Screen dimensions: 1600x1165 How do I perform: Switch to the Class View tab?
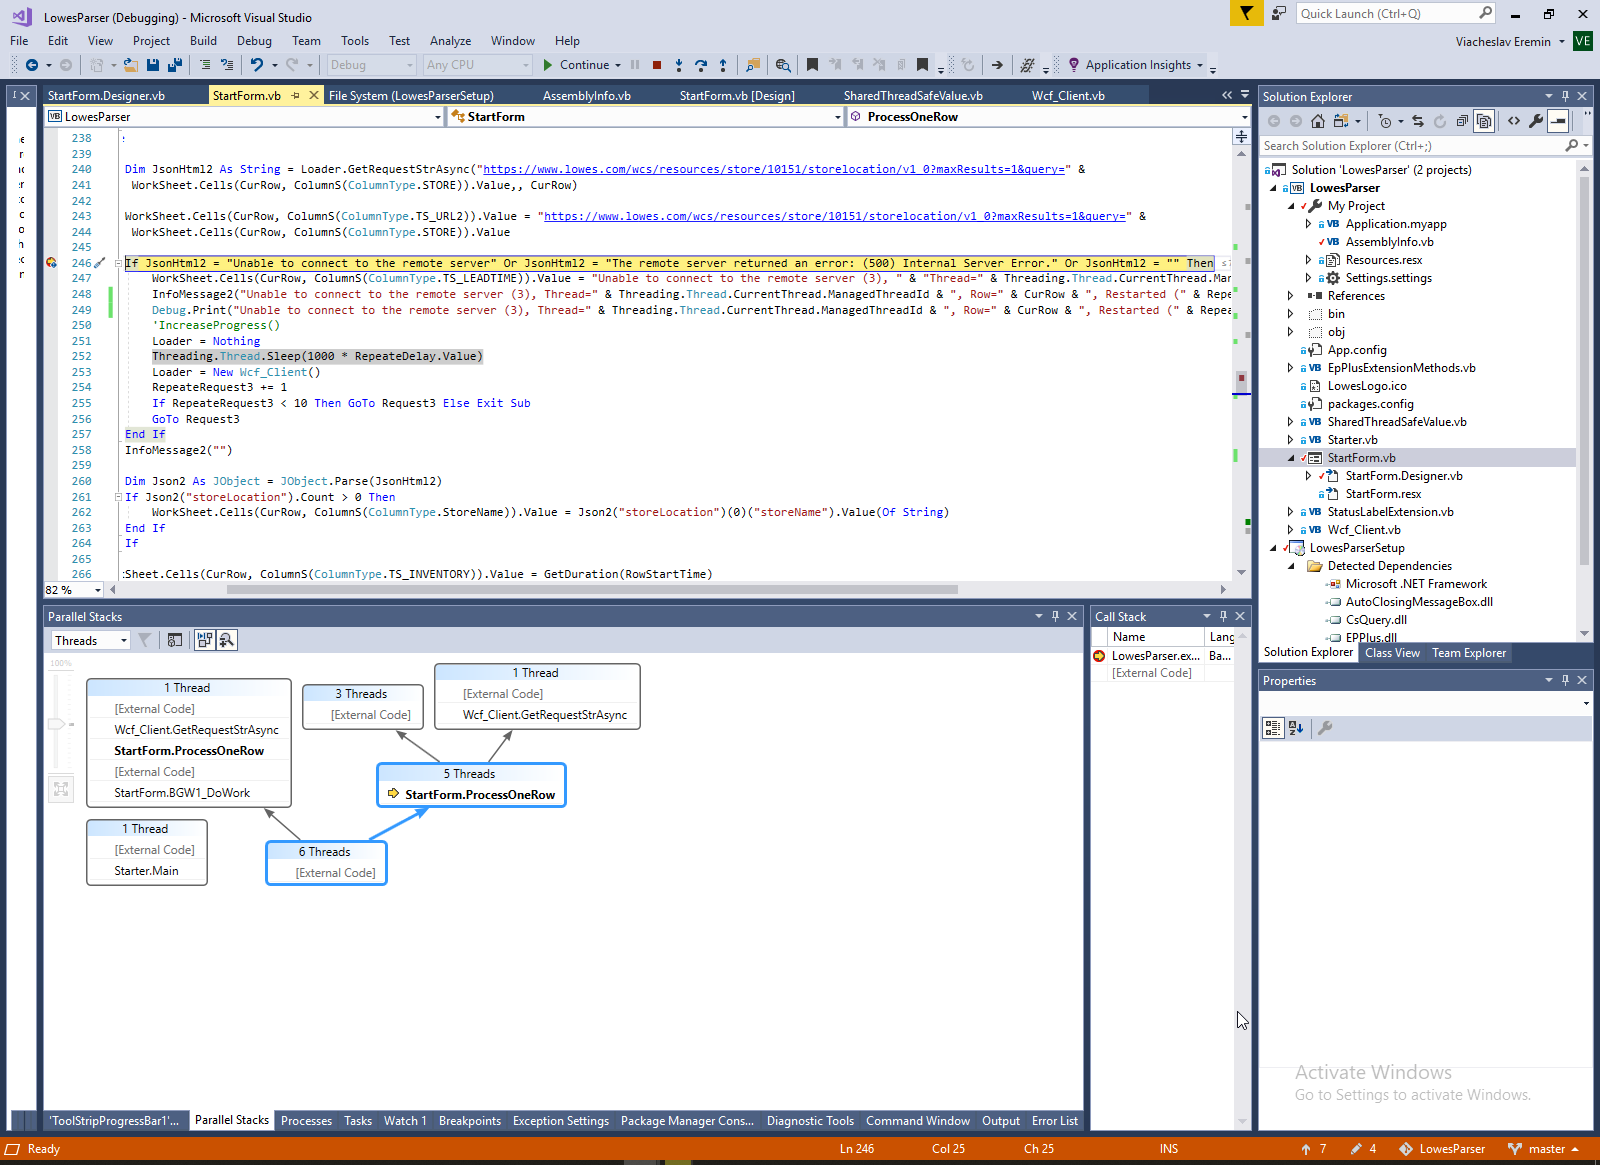click(x=1392, y=653)
